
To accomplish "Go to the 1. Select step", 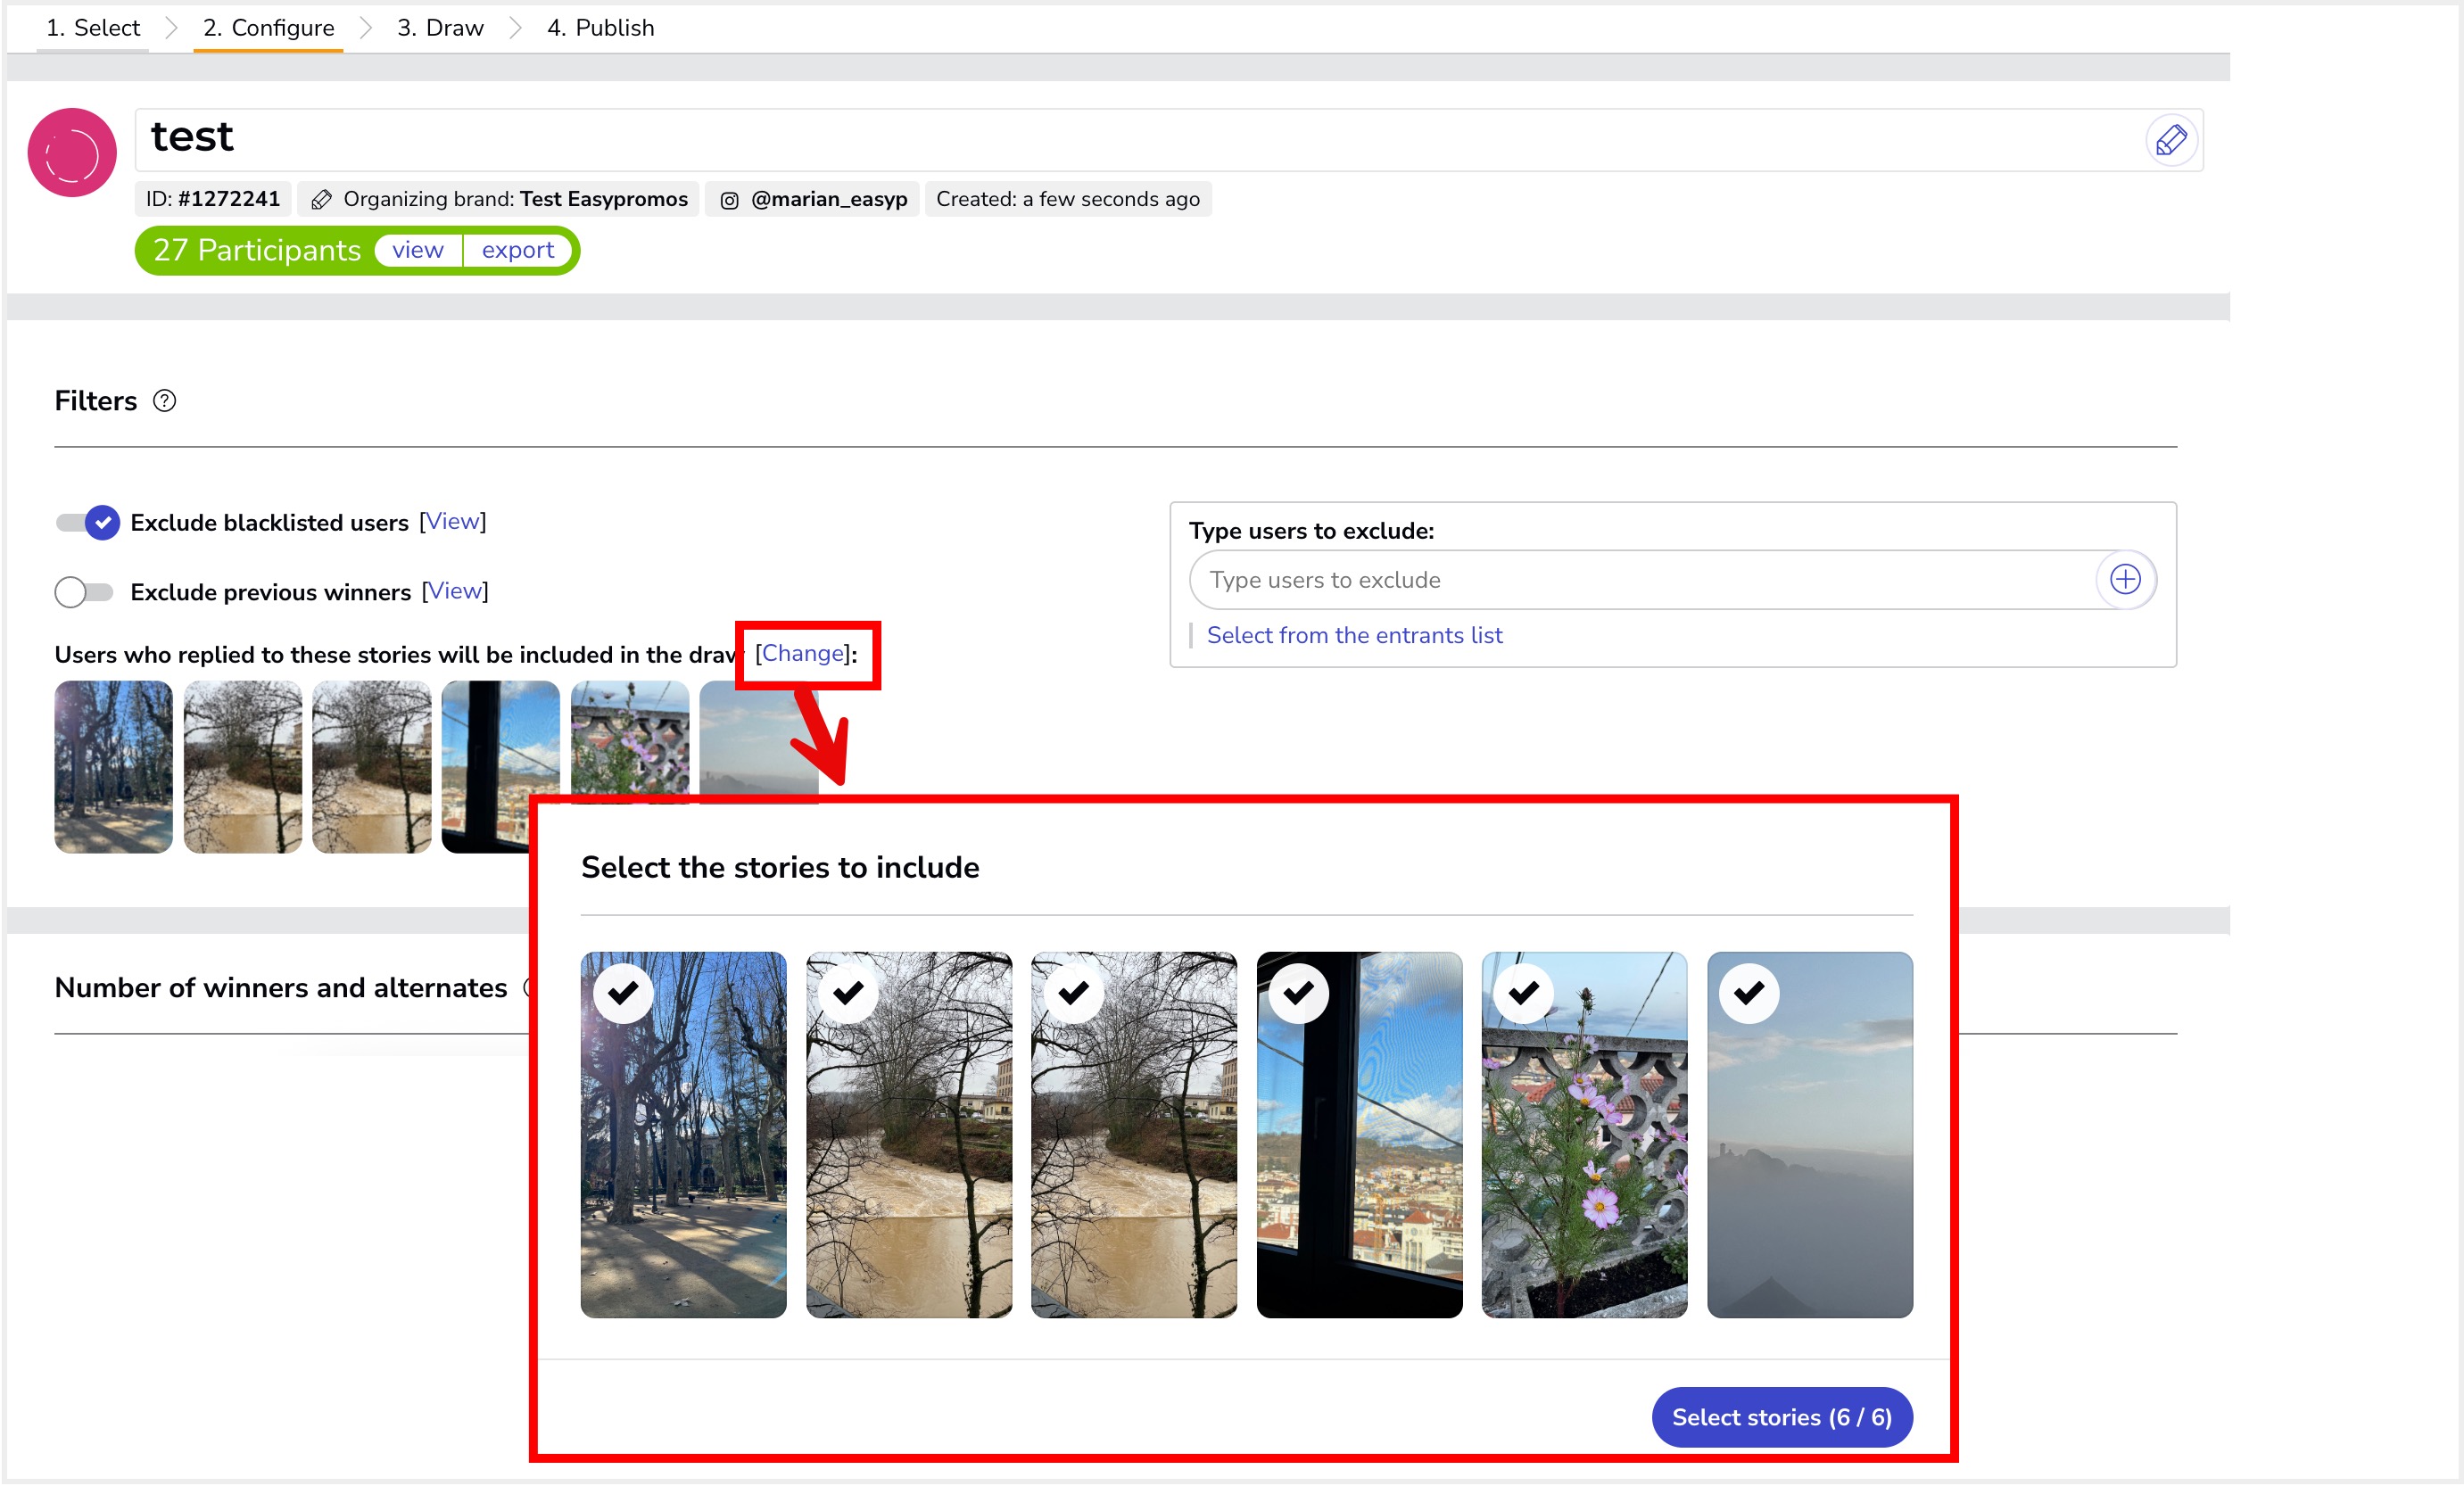I will [x=93, y=28].
